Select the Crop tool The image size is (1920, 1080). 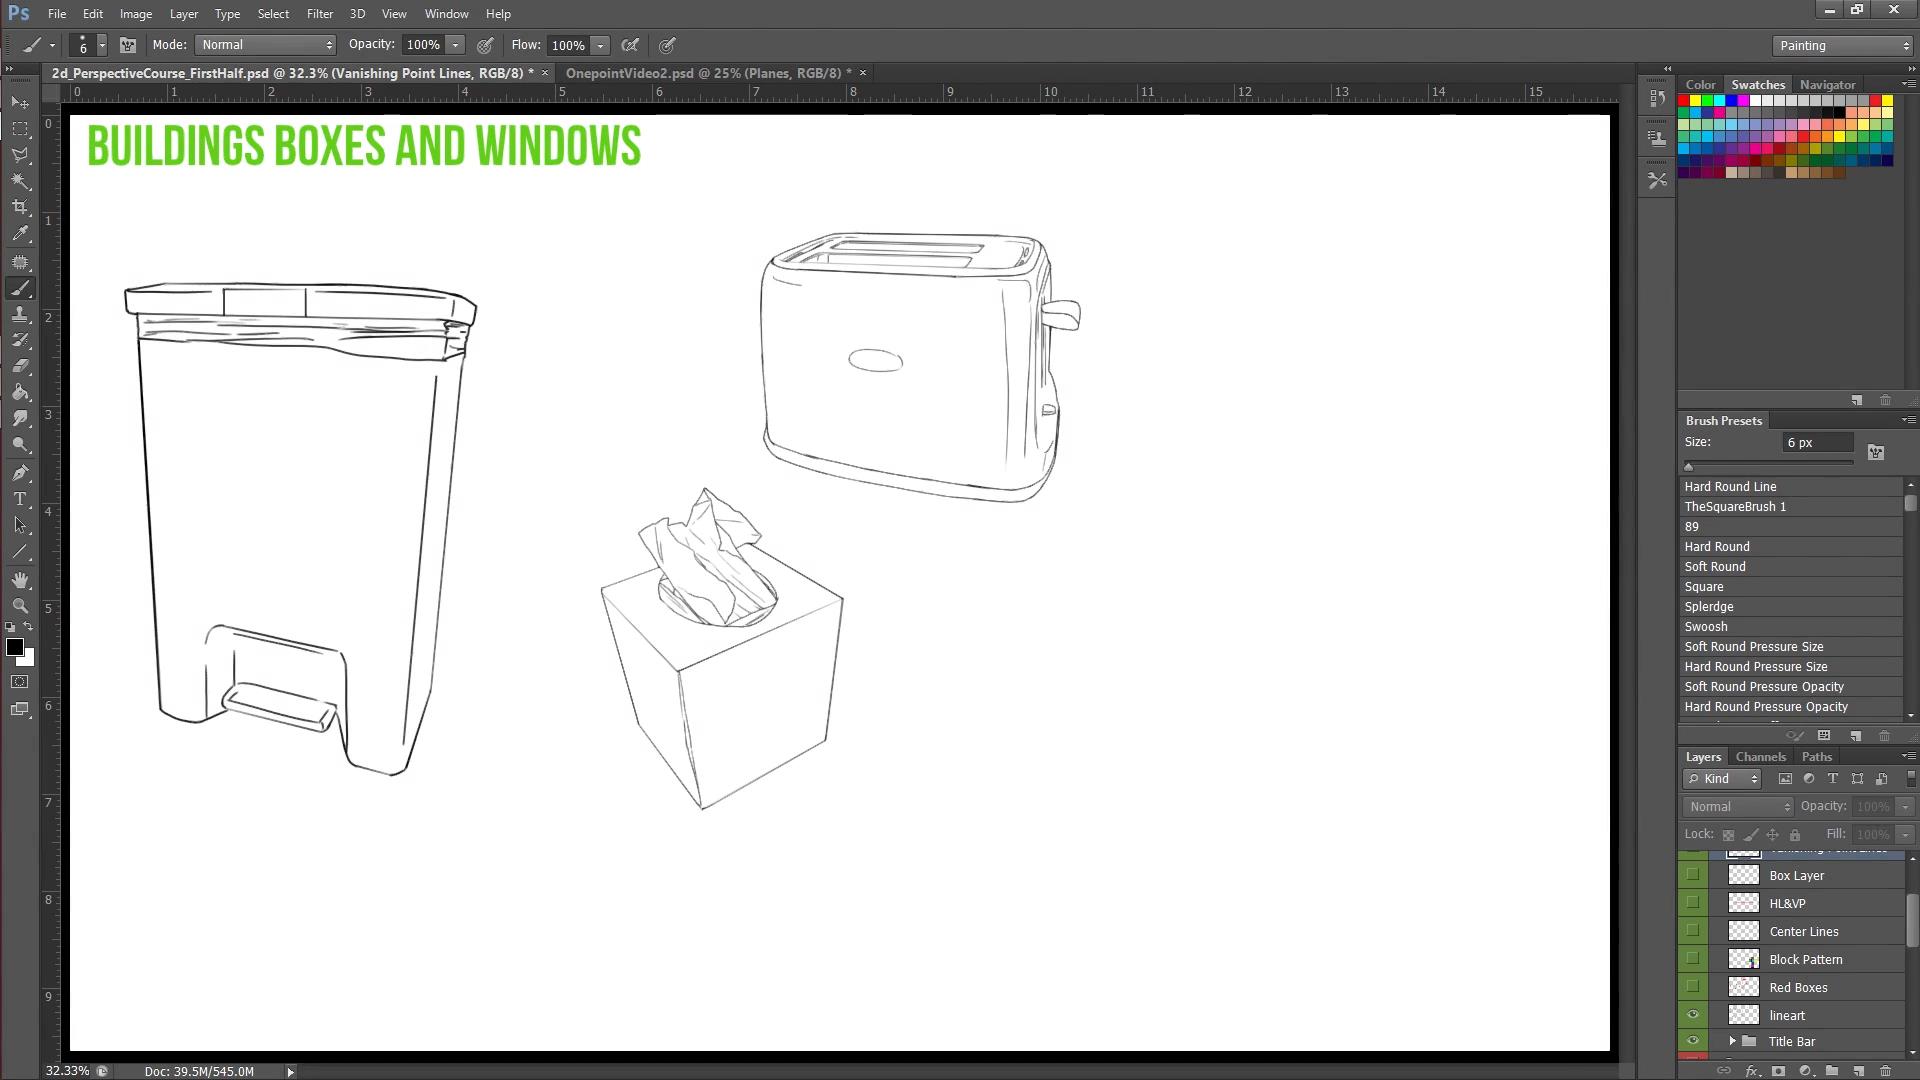click(x=20, y=207)
